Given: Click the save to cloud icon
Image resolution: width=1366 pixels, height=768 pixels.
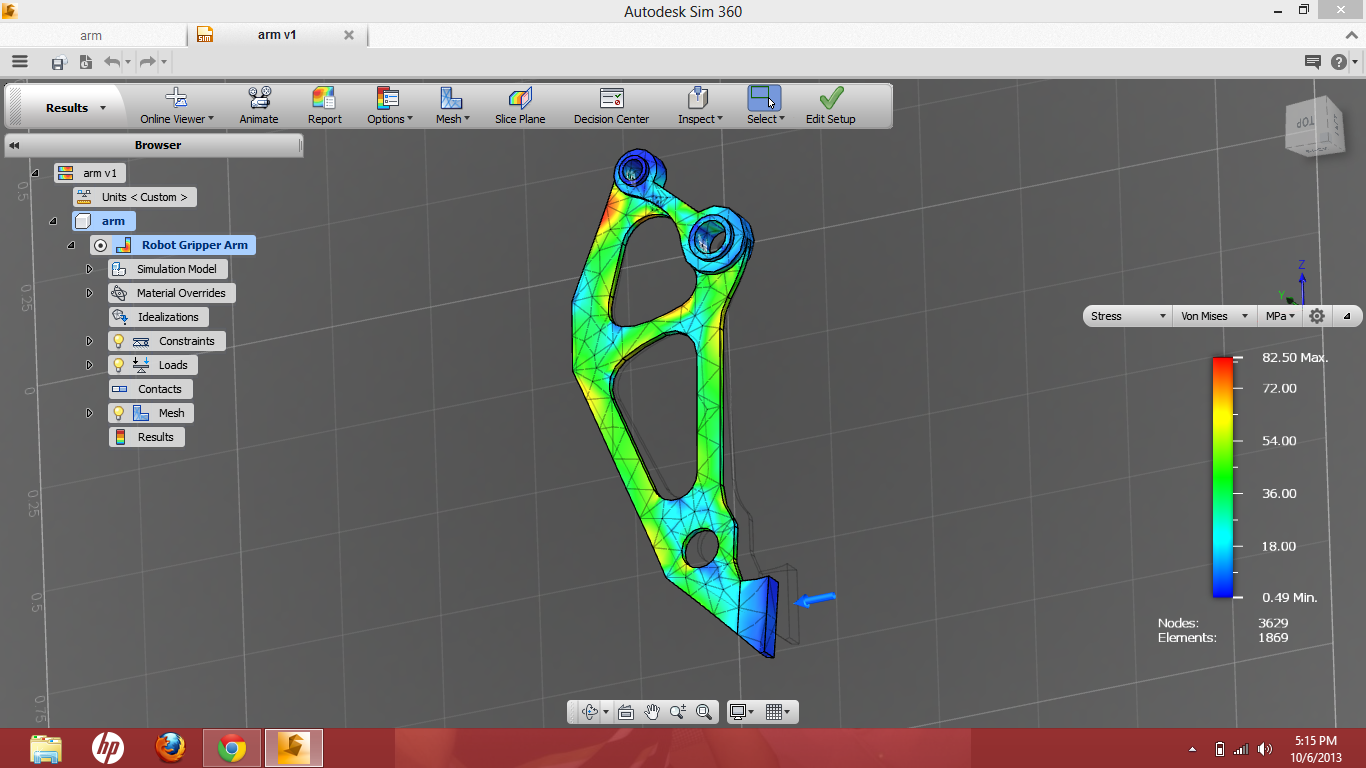Looking at the screenshot, I should click(x=58, y=62).
